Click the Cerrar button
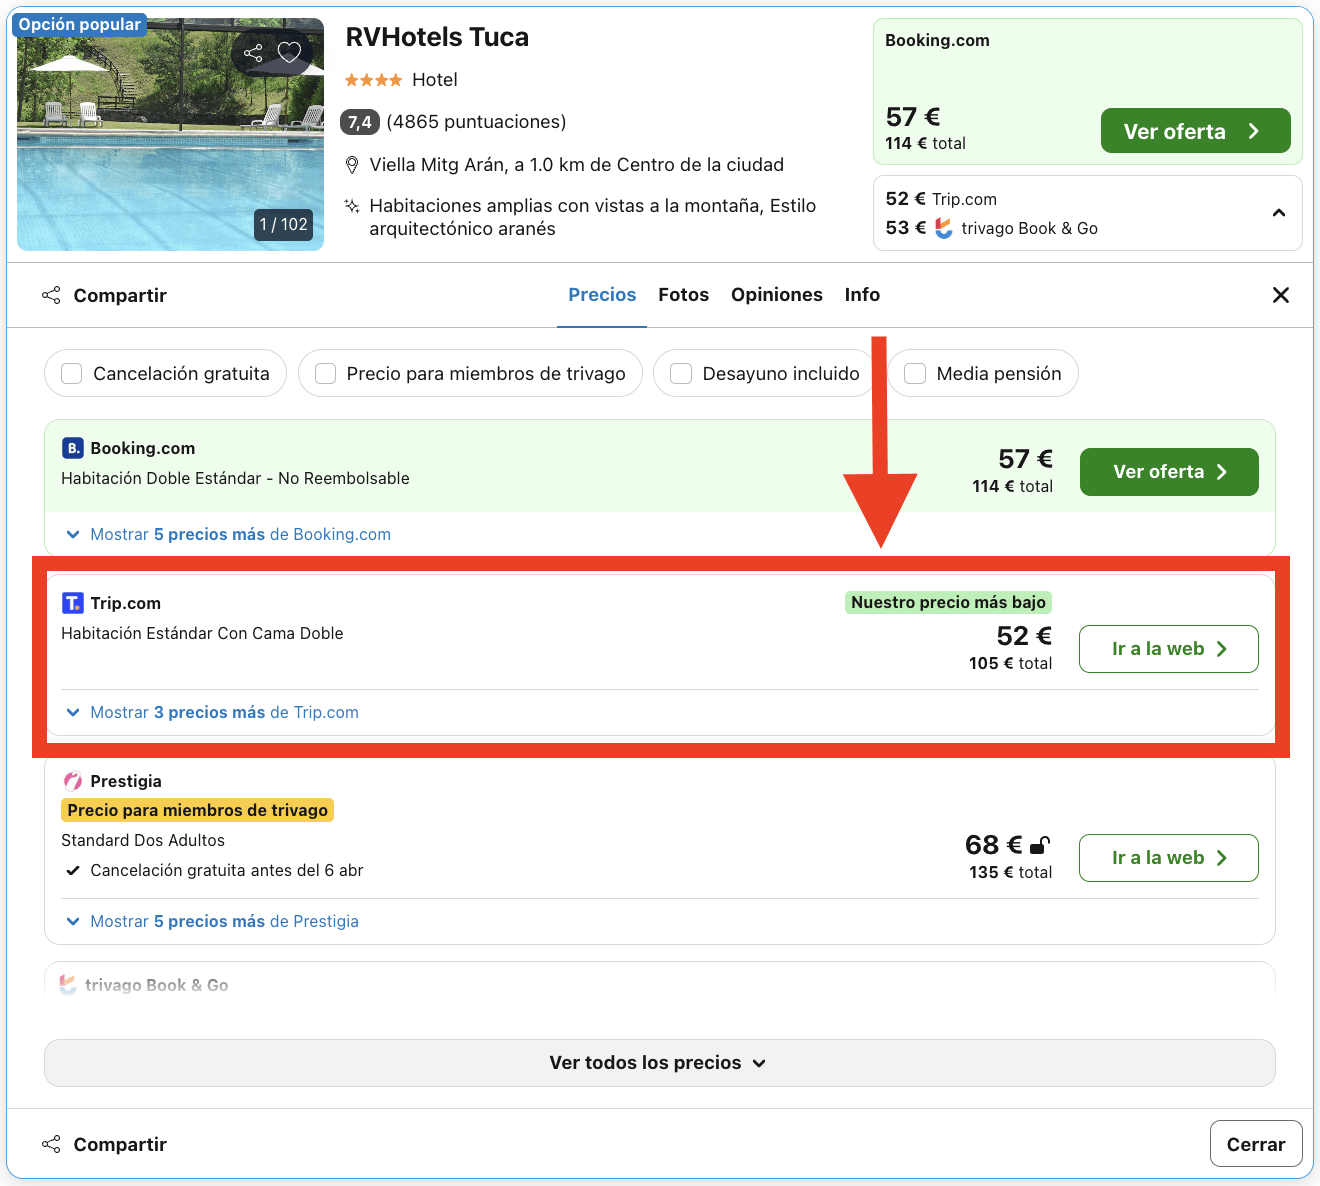The height and width of the screenshot is (1186, 1320). tap(1256, 1144)
